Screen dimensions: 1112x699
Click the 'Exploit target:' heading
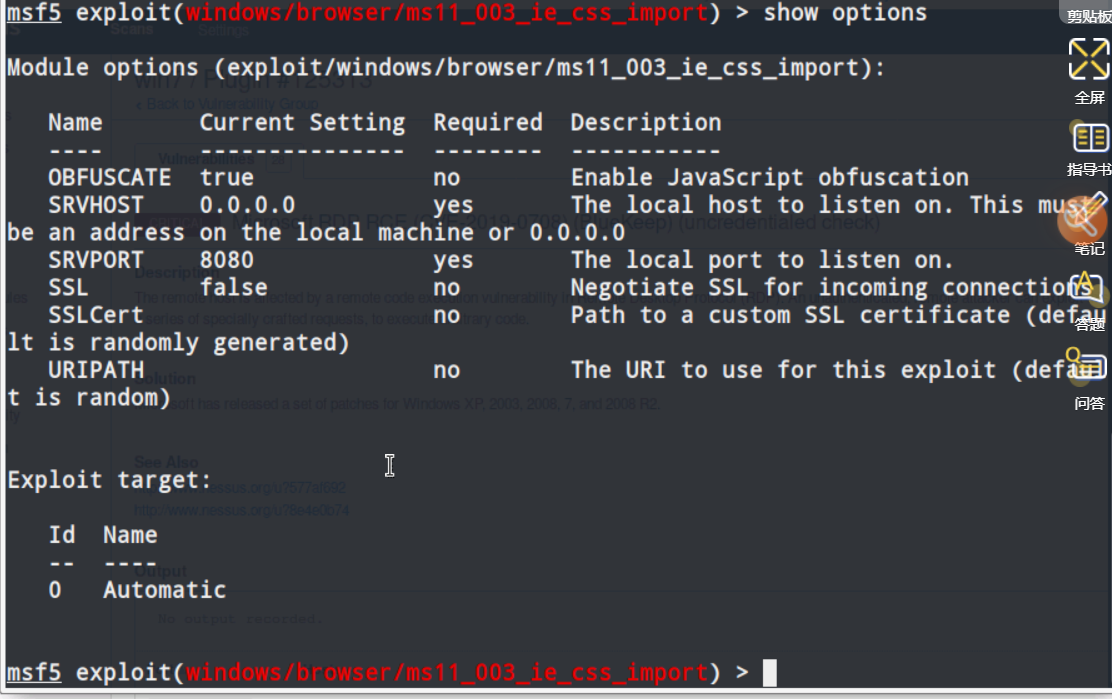[109, 480]
